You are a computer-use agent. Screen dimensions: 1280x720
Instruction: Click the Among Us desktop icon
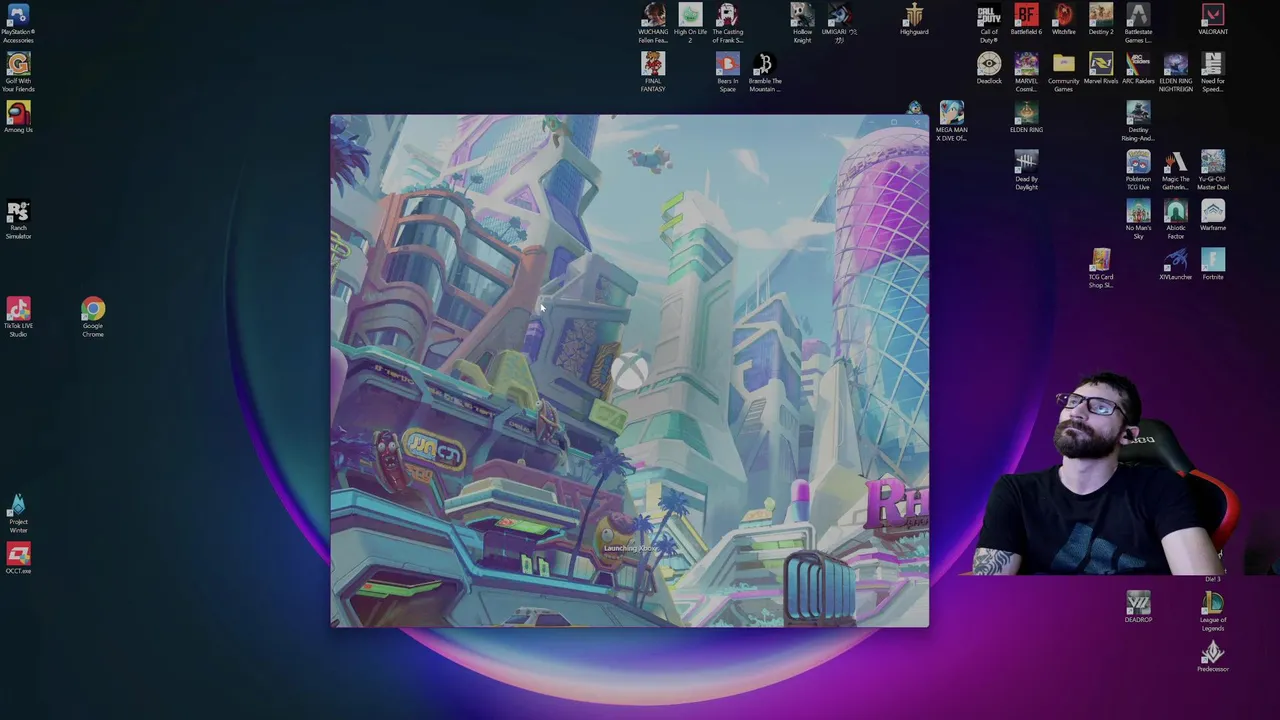18,117
